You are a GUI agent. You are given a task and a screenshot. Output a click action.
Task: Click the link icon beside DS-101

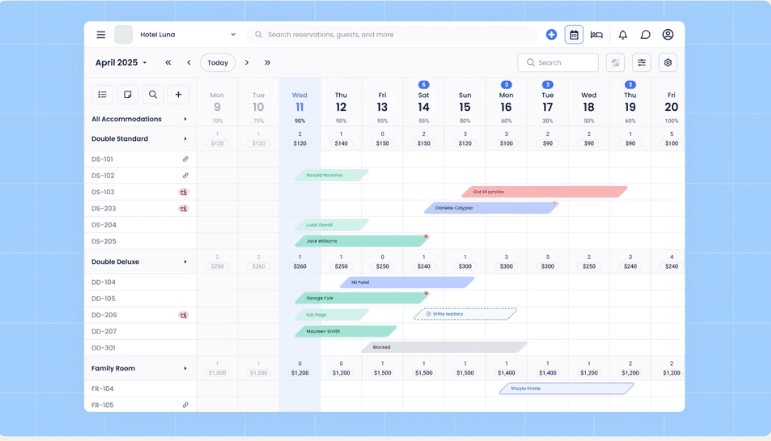pos(185,159)
